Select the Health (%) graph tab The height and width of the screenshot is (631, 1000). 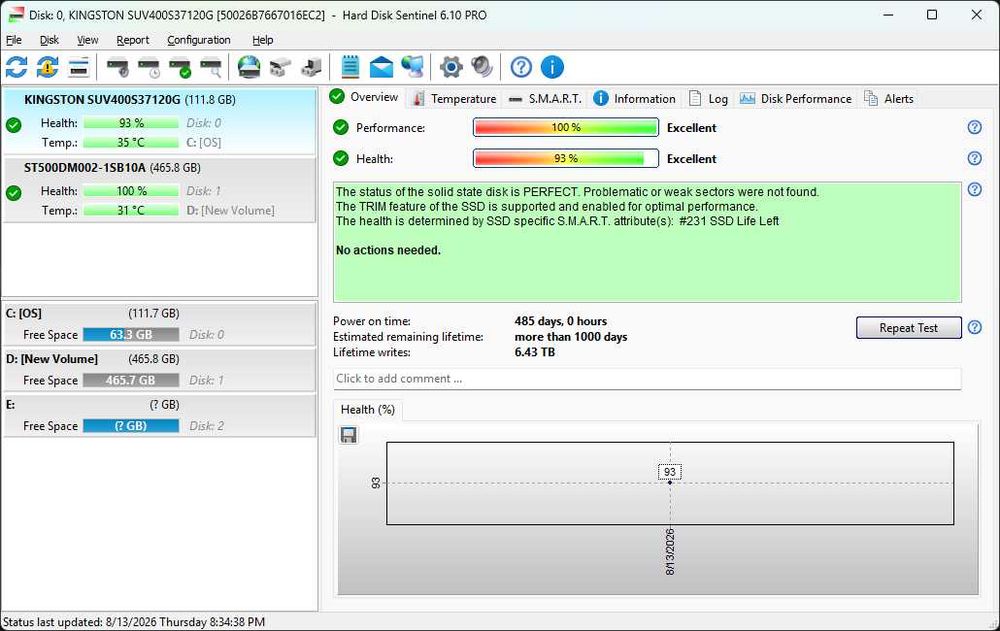click(x=368, y=410)
